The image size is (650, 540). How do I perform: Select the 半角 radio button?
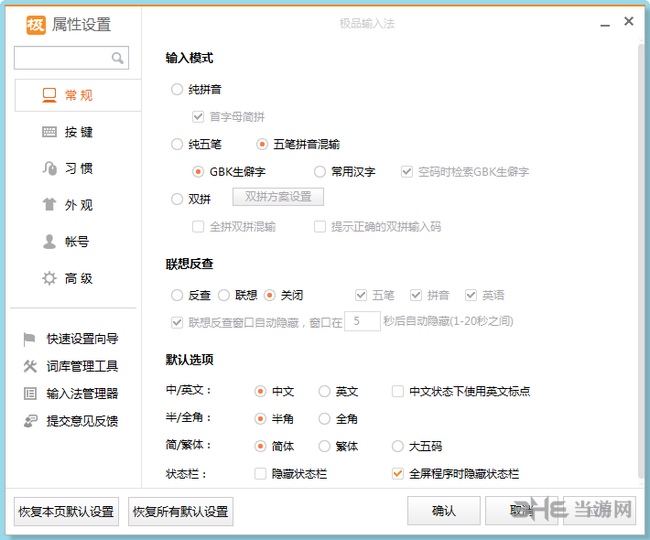coord(260,419)
